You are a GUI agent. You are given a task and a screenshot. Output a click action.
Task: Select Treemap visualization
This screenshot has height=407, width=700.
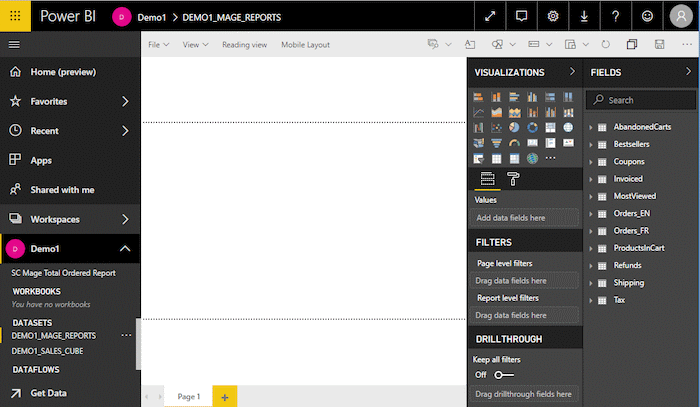tap(550, 128)
